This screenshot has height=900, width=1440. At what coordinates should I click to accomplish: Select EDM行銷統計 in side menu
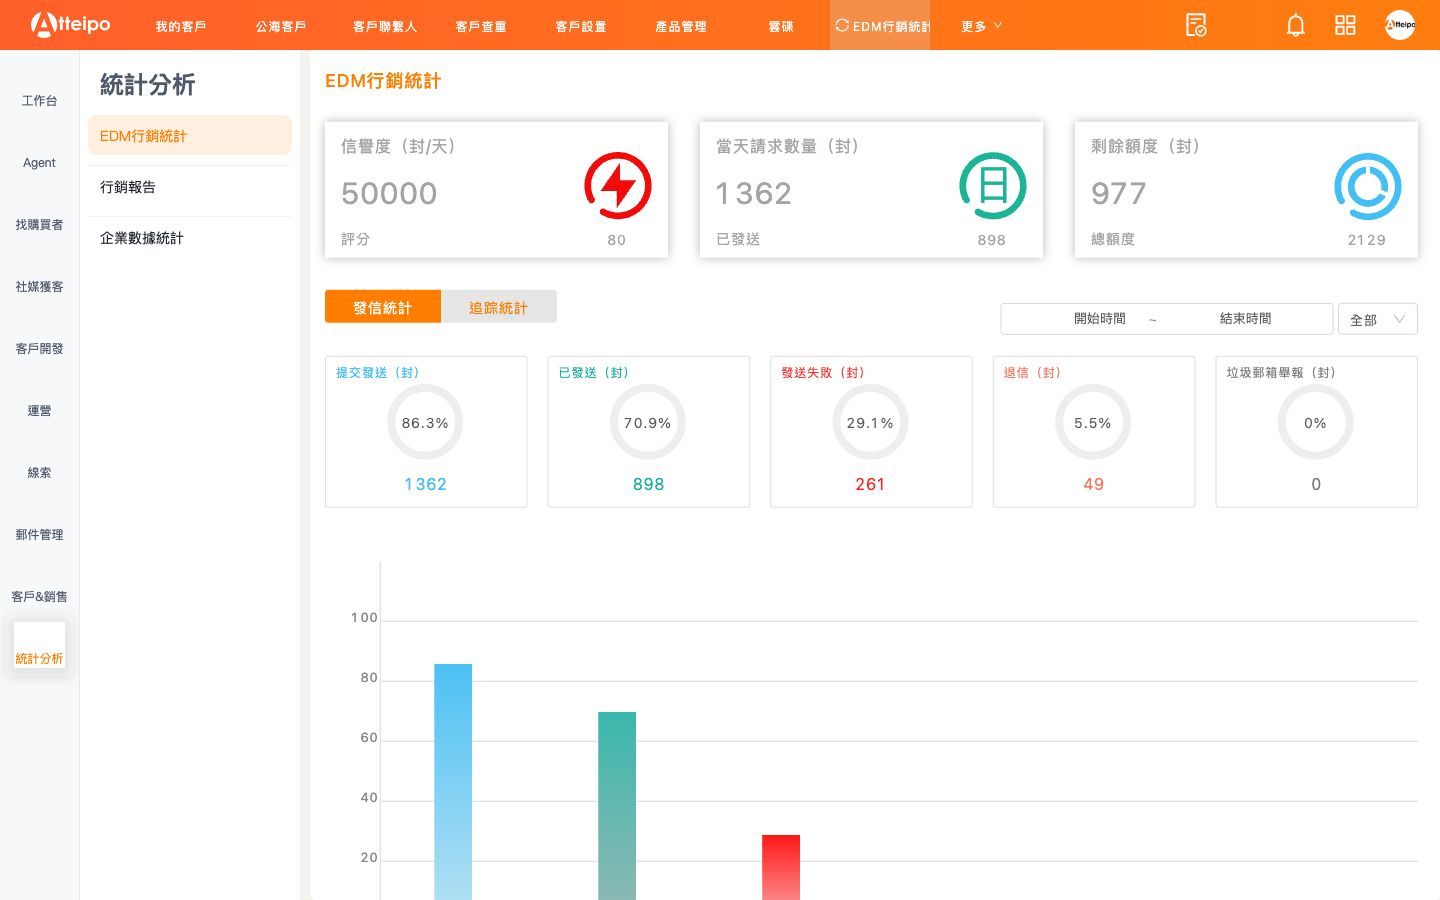coord(190,135)
